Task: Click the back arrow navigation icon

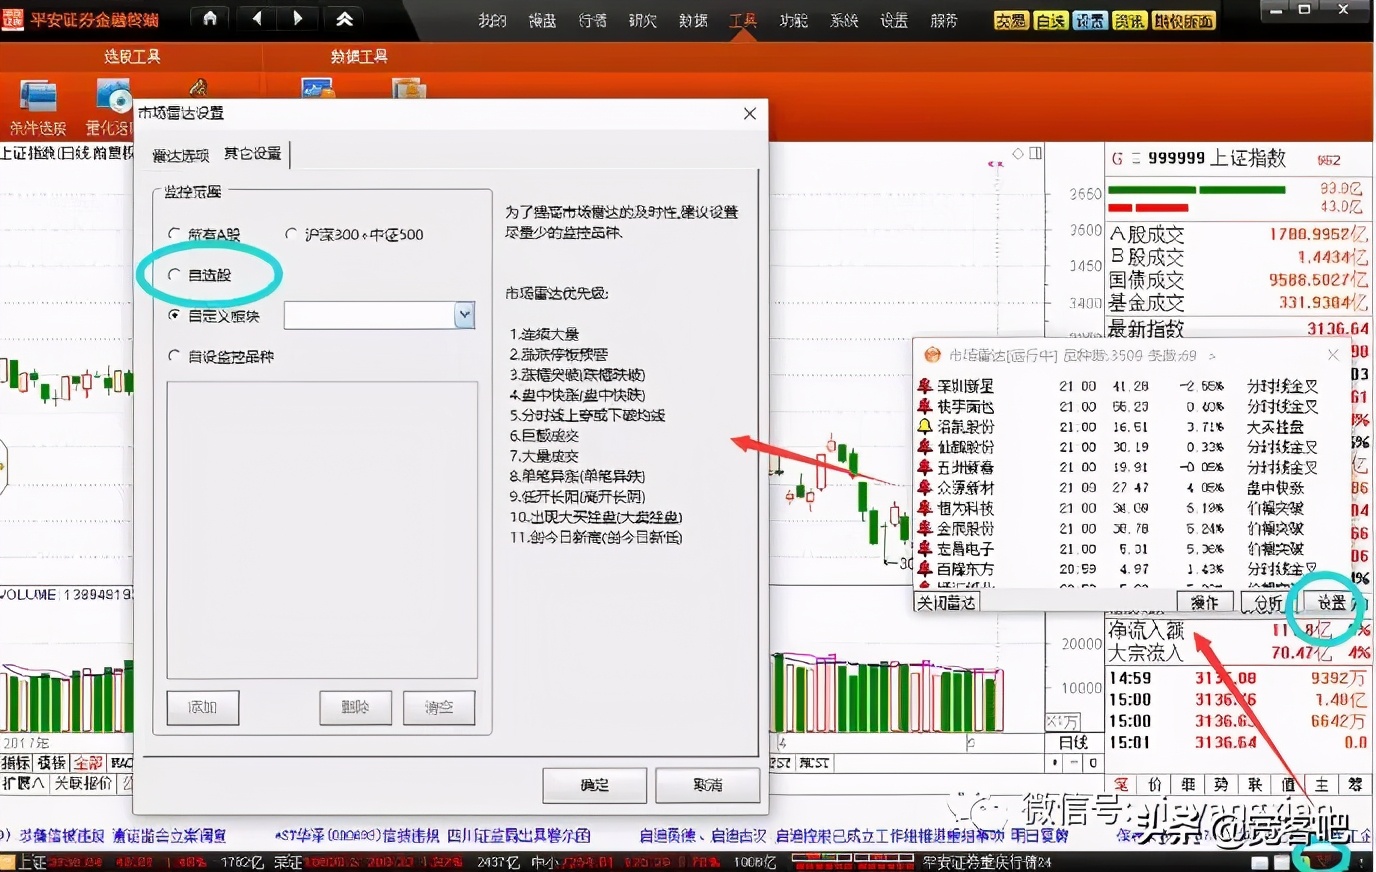Action: pos(255,17)
